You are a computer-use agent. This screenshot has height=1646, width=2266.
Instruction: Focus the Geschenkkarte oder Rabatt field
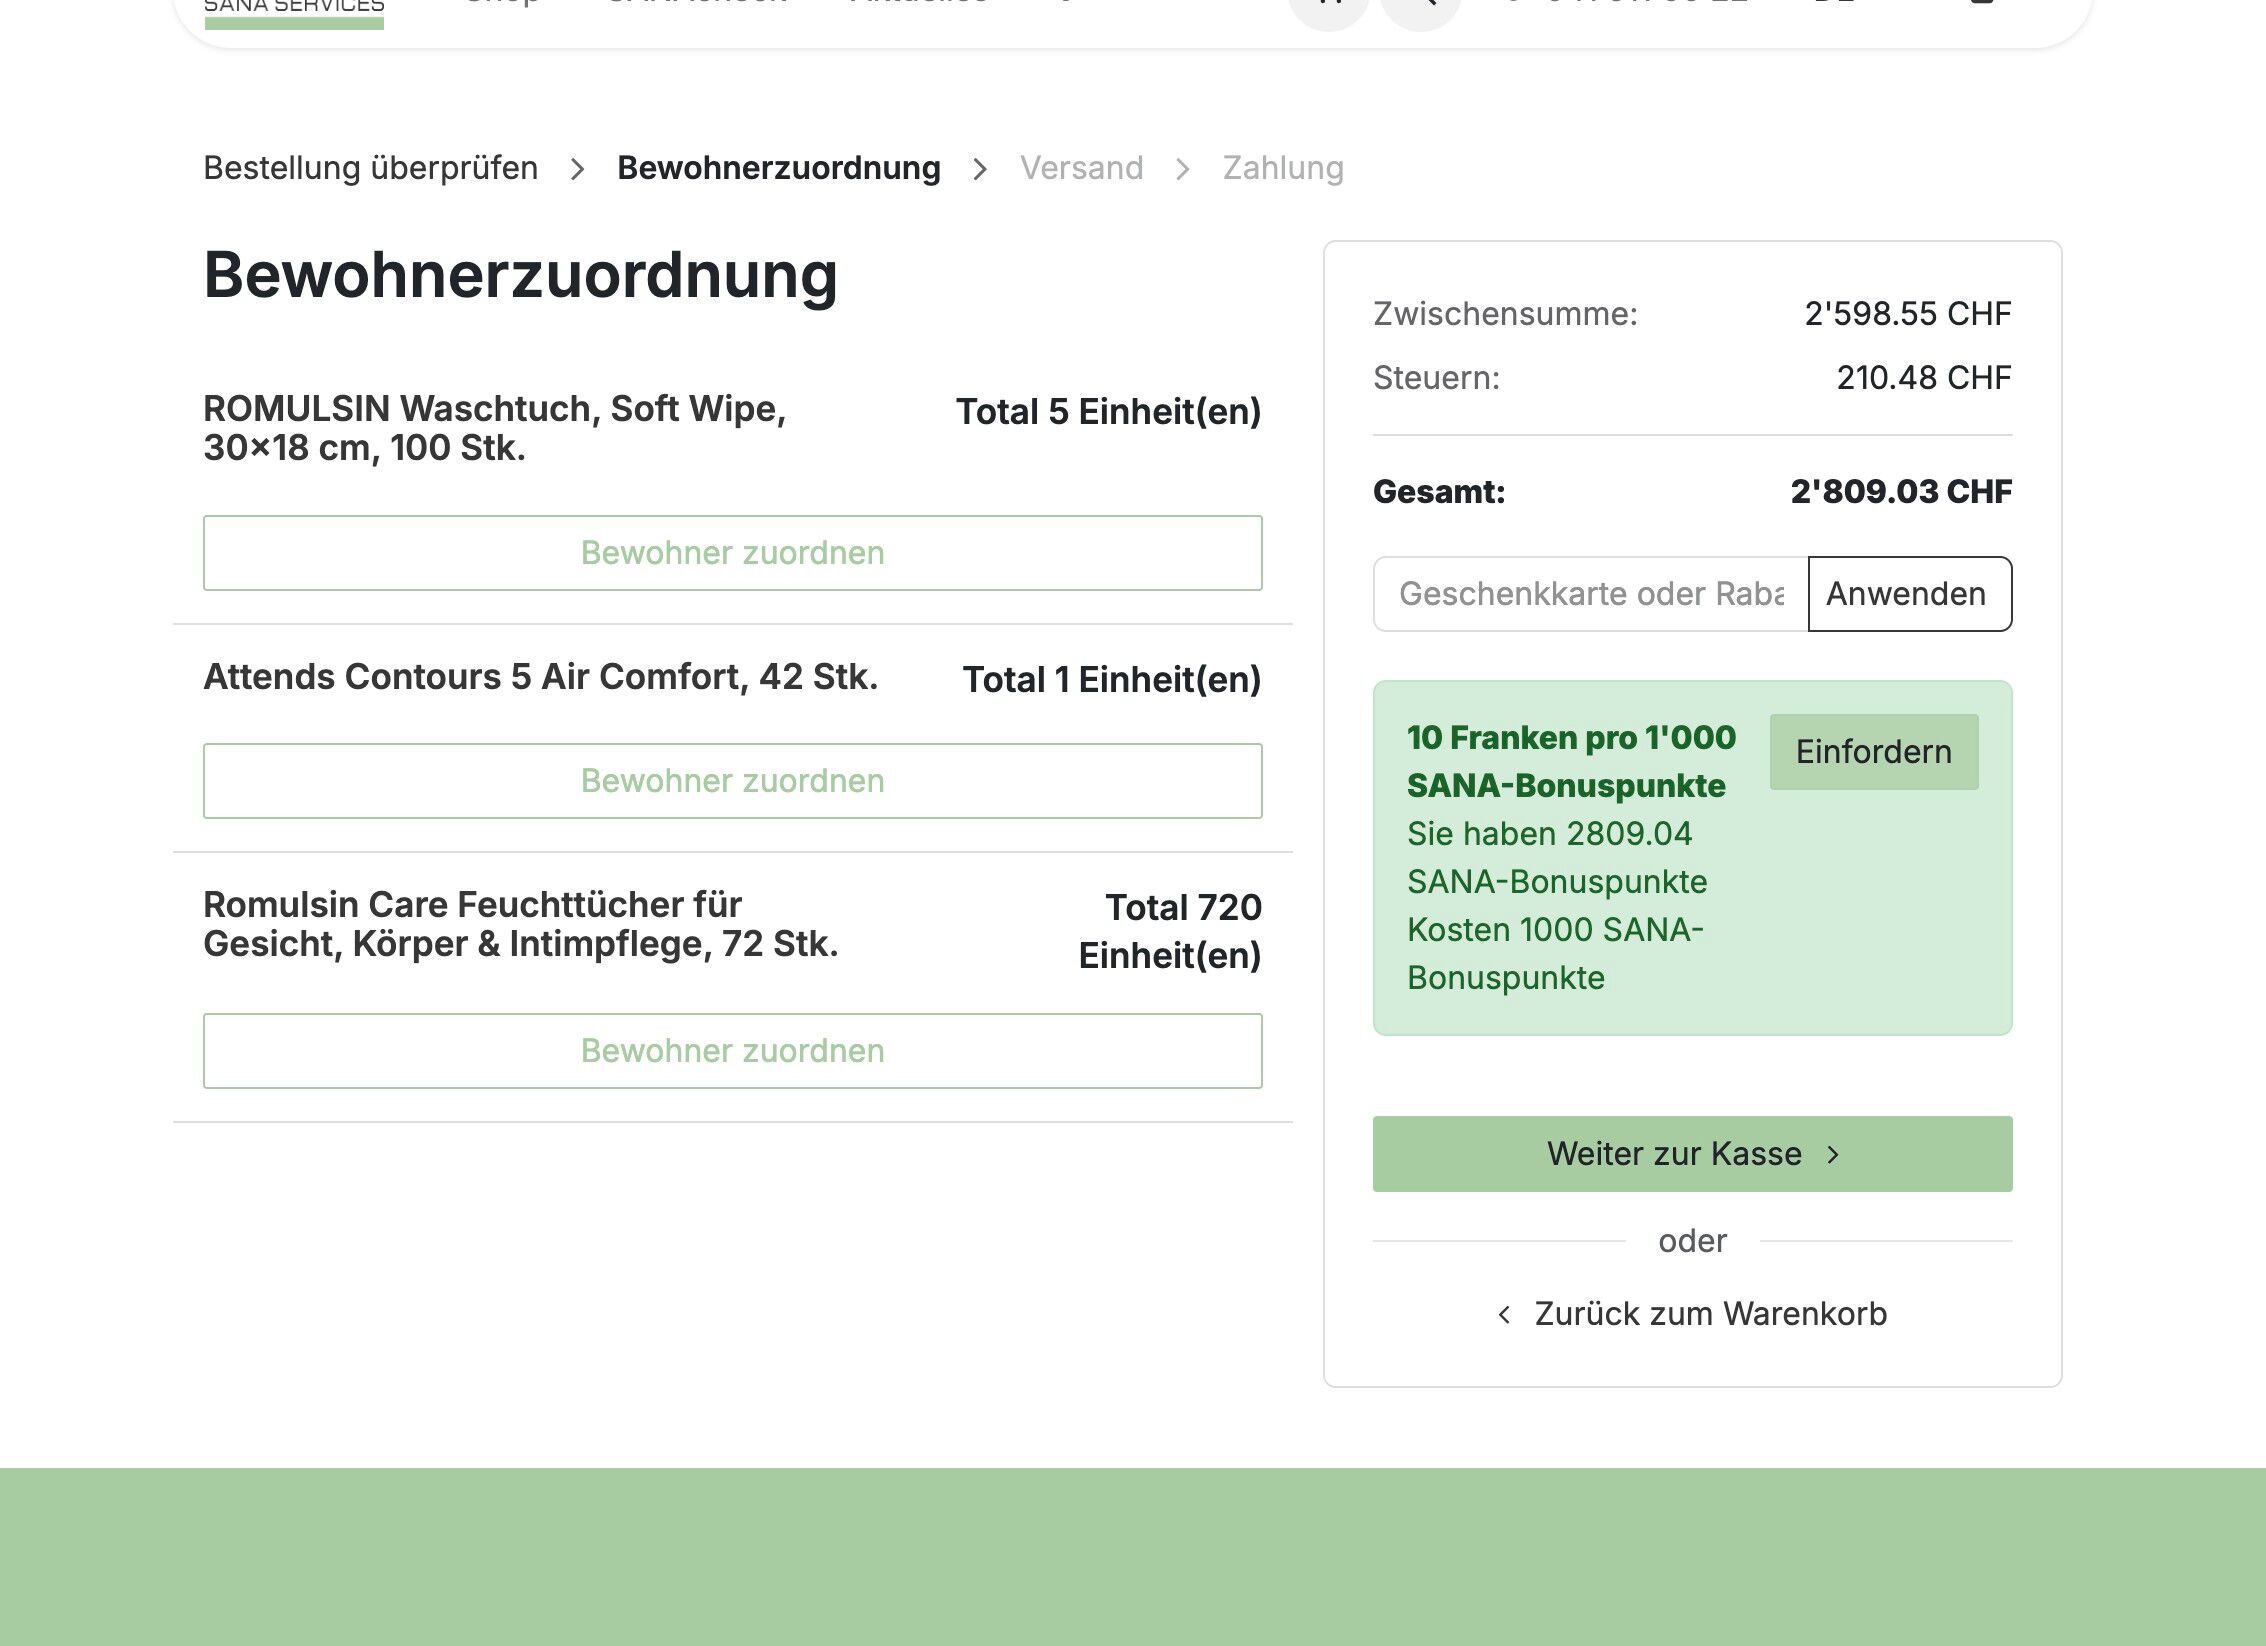(1590, 594)
